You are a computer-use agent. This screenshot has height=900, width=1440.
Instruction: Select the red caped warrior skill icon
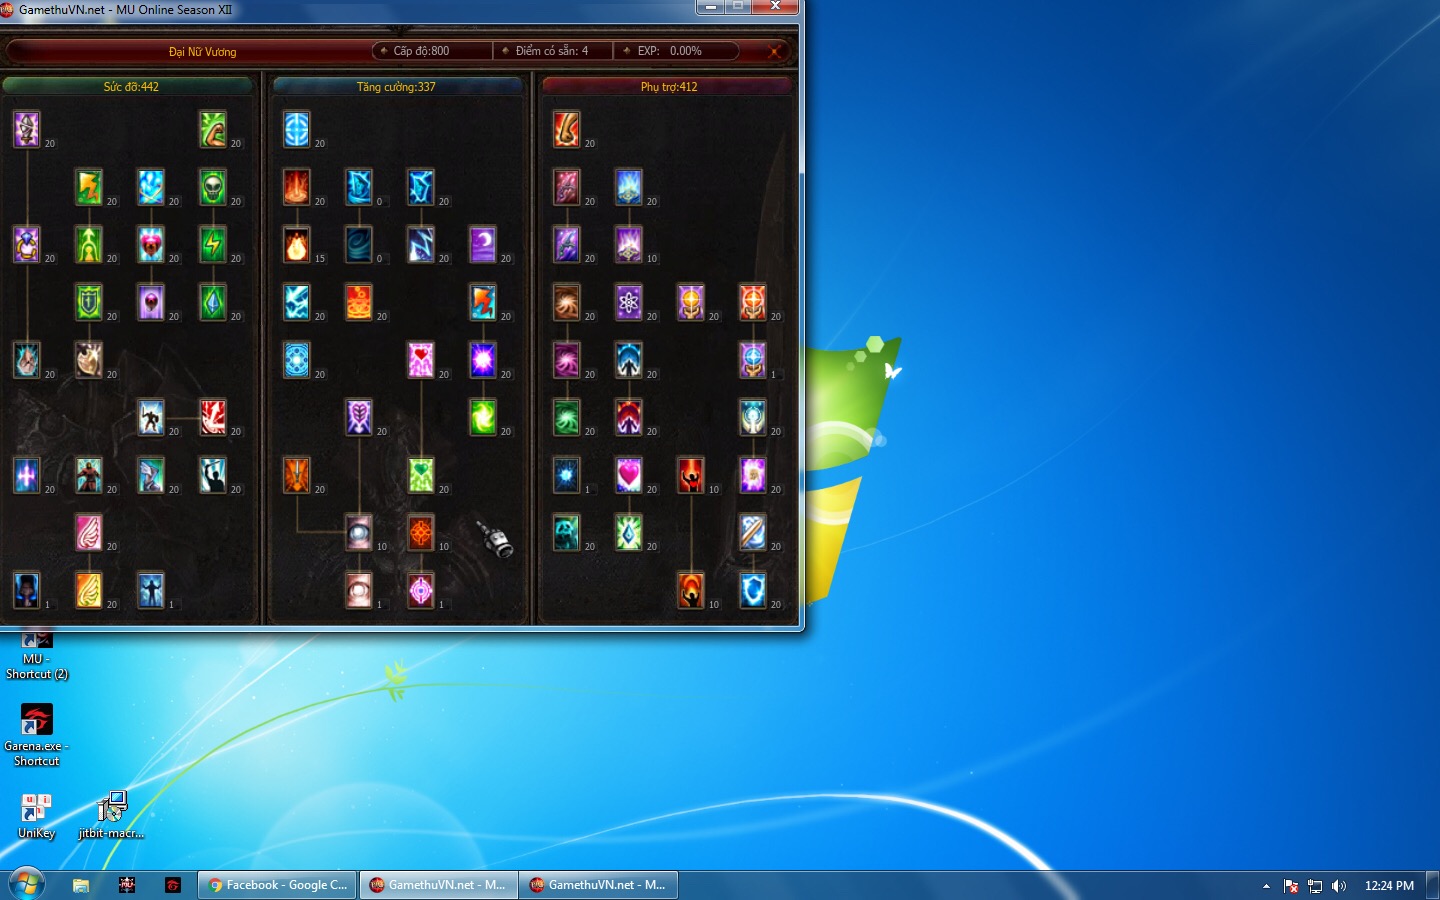click(x=89, y=475)
